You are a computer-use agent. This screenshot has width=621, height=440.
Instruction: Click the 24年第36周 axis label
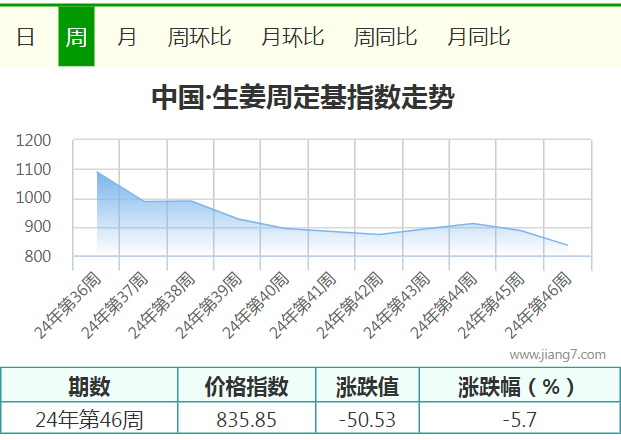coord(68,306)
